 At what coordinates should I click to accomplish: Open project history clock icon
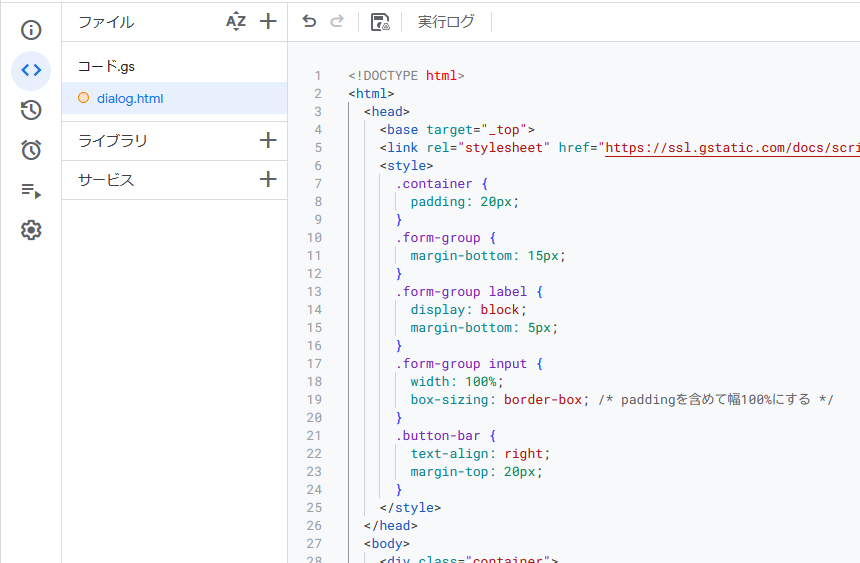pyautogui.click(x=31, y=110)
